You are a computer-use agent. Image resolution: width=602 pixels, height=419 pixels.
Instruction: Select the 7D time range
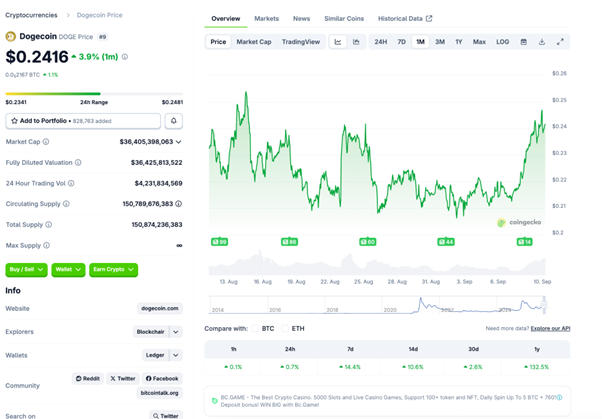(402, 42)
